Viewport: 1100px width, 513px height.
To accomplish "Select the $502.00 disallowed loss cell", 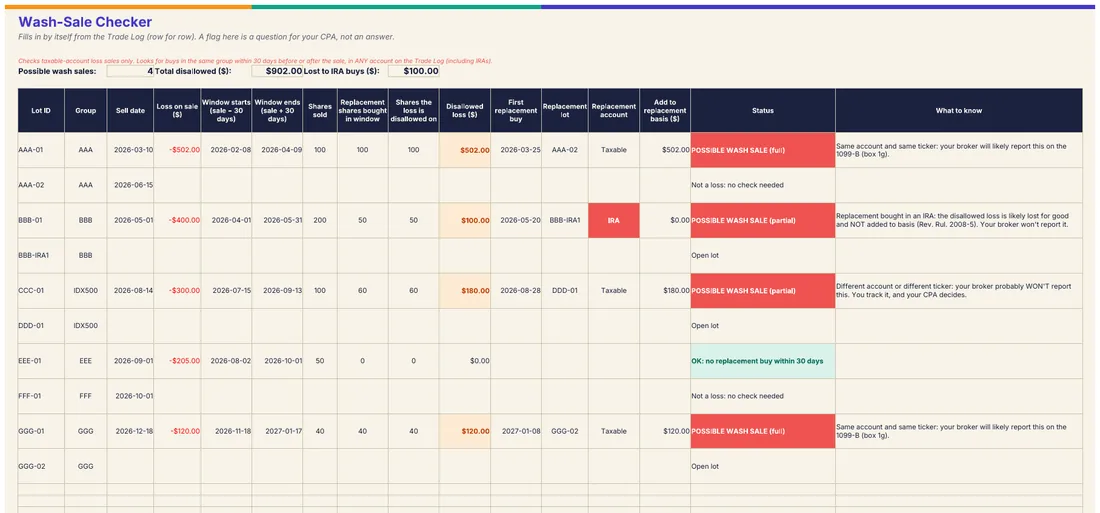I will click(x=464, y=150).
